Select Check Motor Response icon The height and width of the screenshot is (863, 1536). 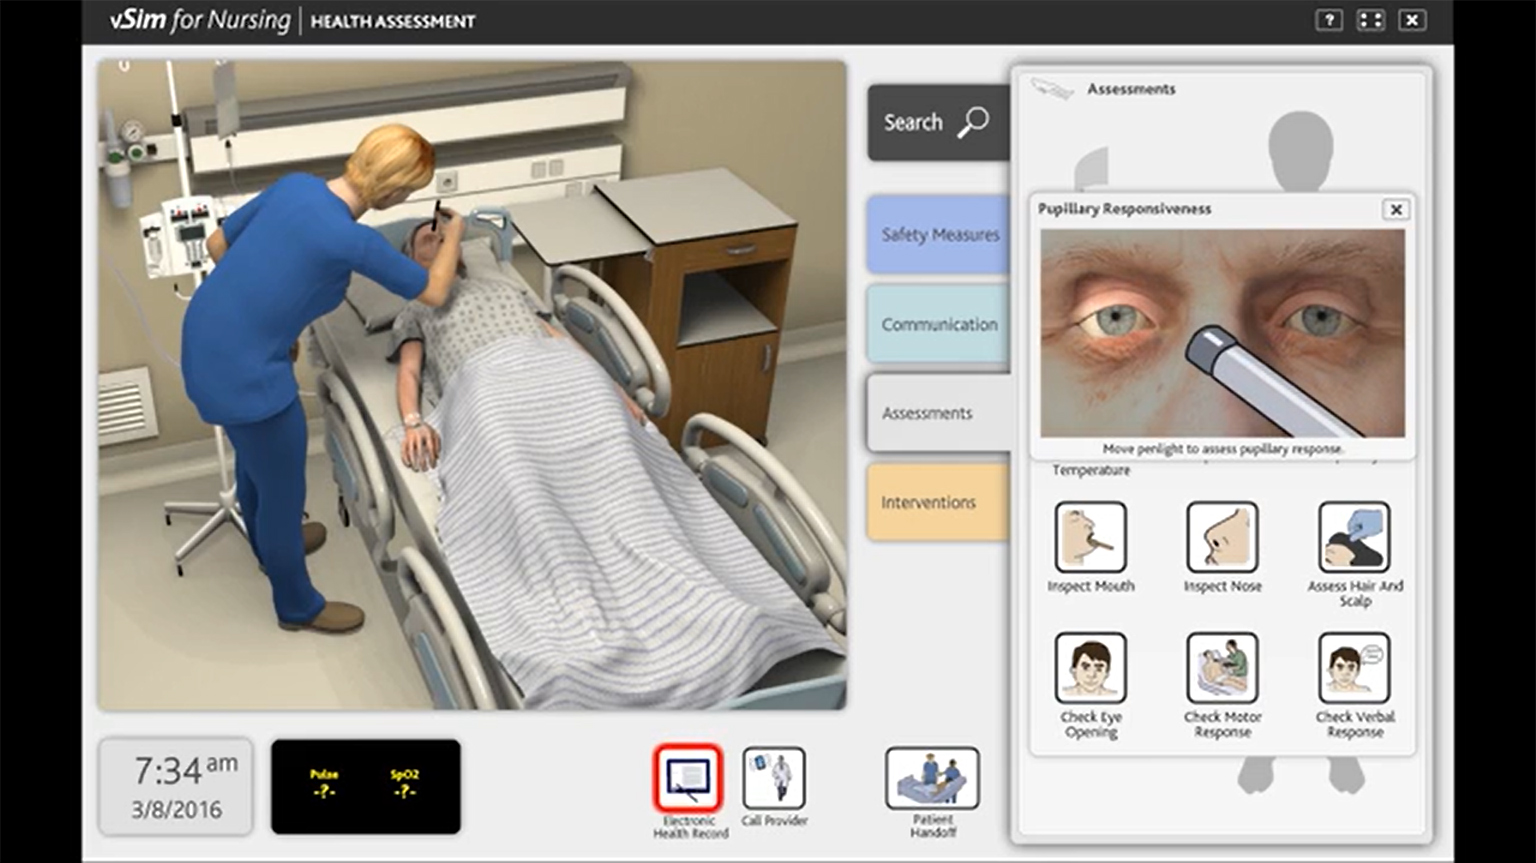pos(1222,668)
